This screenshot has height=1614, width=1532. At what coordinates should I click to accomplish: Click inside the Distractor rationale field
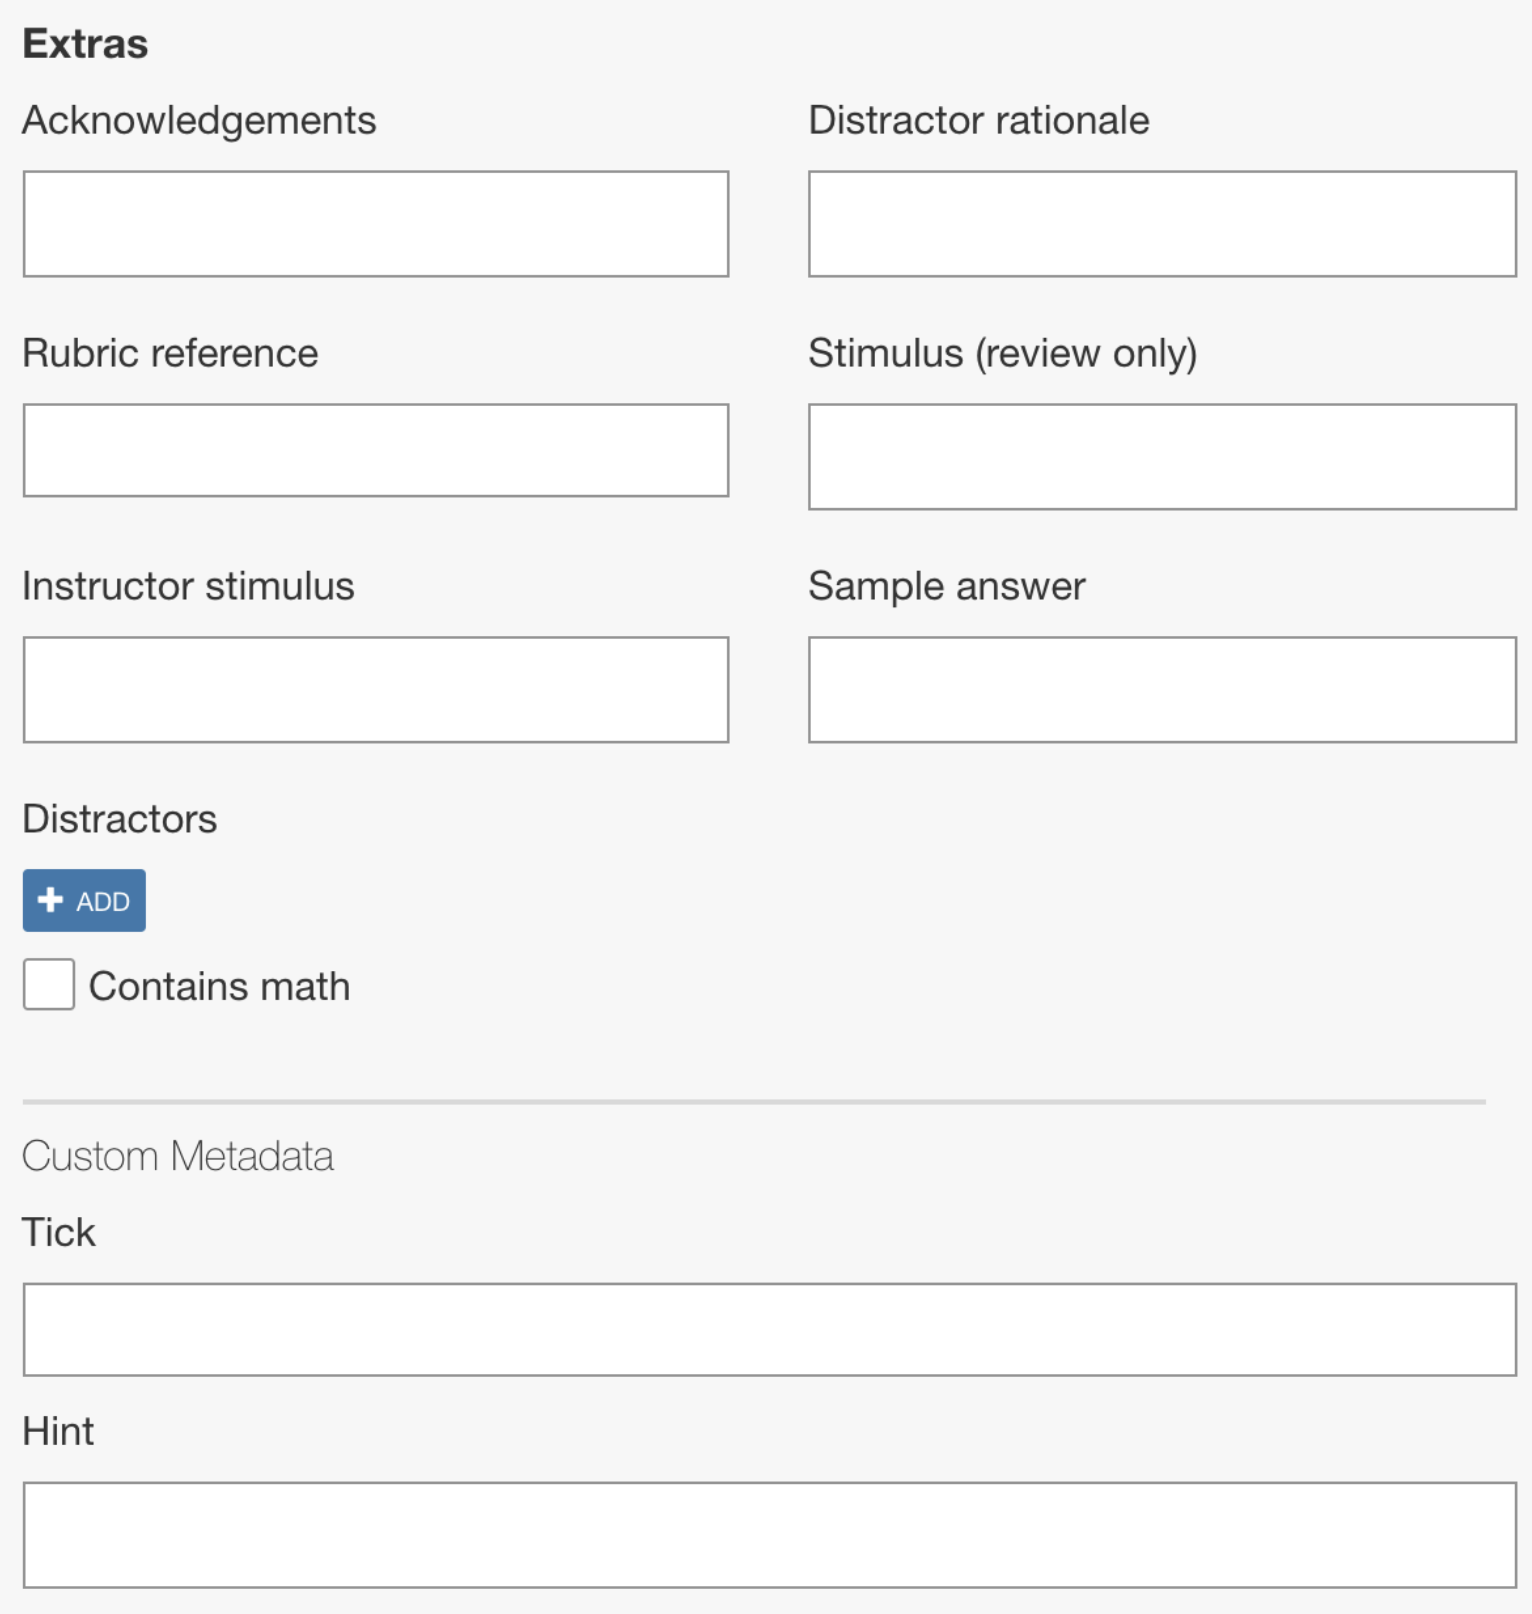pyautogui.click(x=1161, y=223)
